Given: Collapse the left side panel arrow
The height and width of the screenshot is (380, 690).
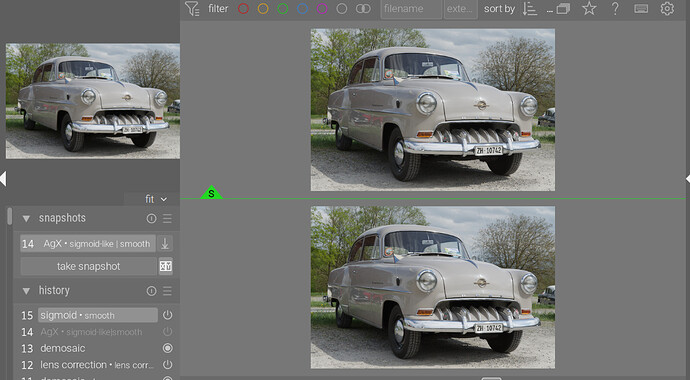Looking at the screenshot, I should (x=3, y=179).
